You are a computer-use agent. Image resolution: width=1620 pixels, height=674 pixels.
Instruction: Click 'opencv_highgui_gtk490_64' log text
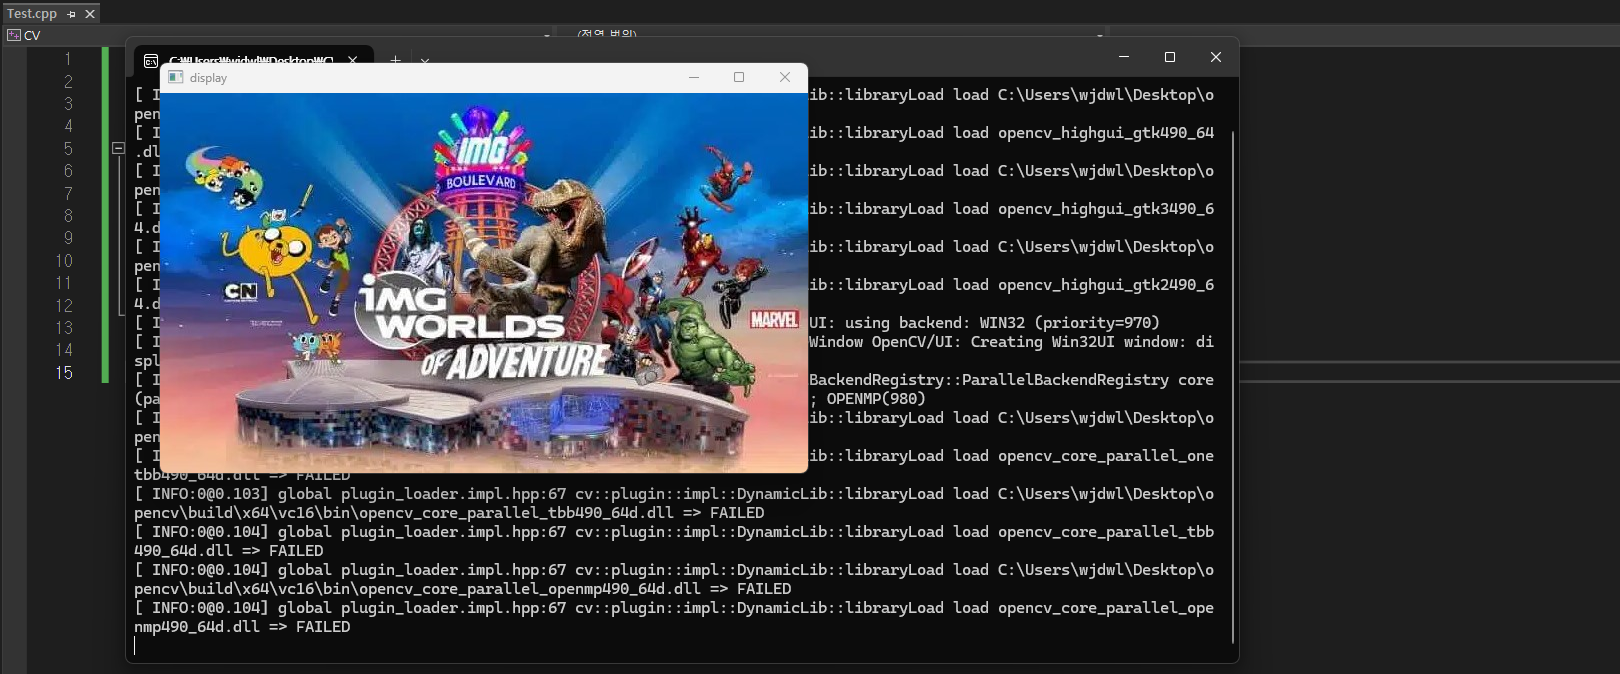[x=1106, y=133]
